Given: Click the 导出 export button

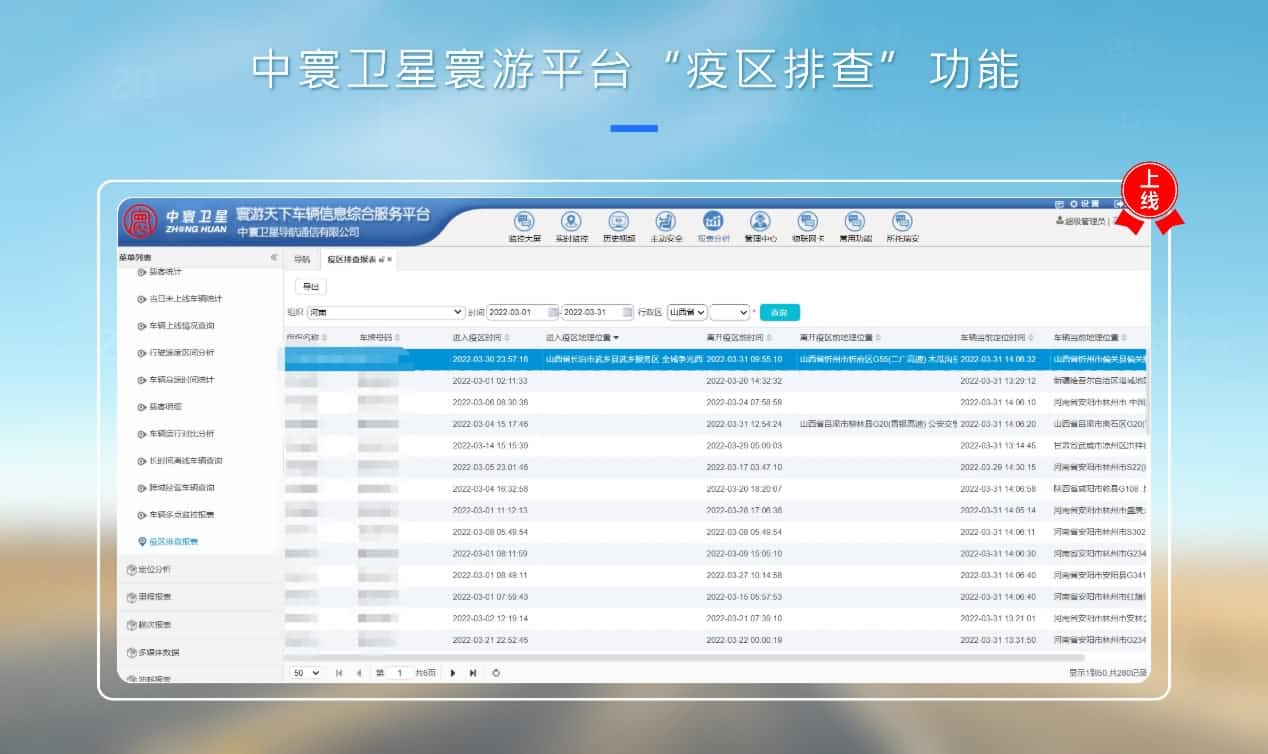Looking at the screenshot, I should (311, 285).
